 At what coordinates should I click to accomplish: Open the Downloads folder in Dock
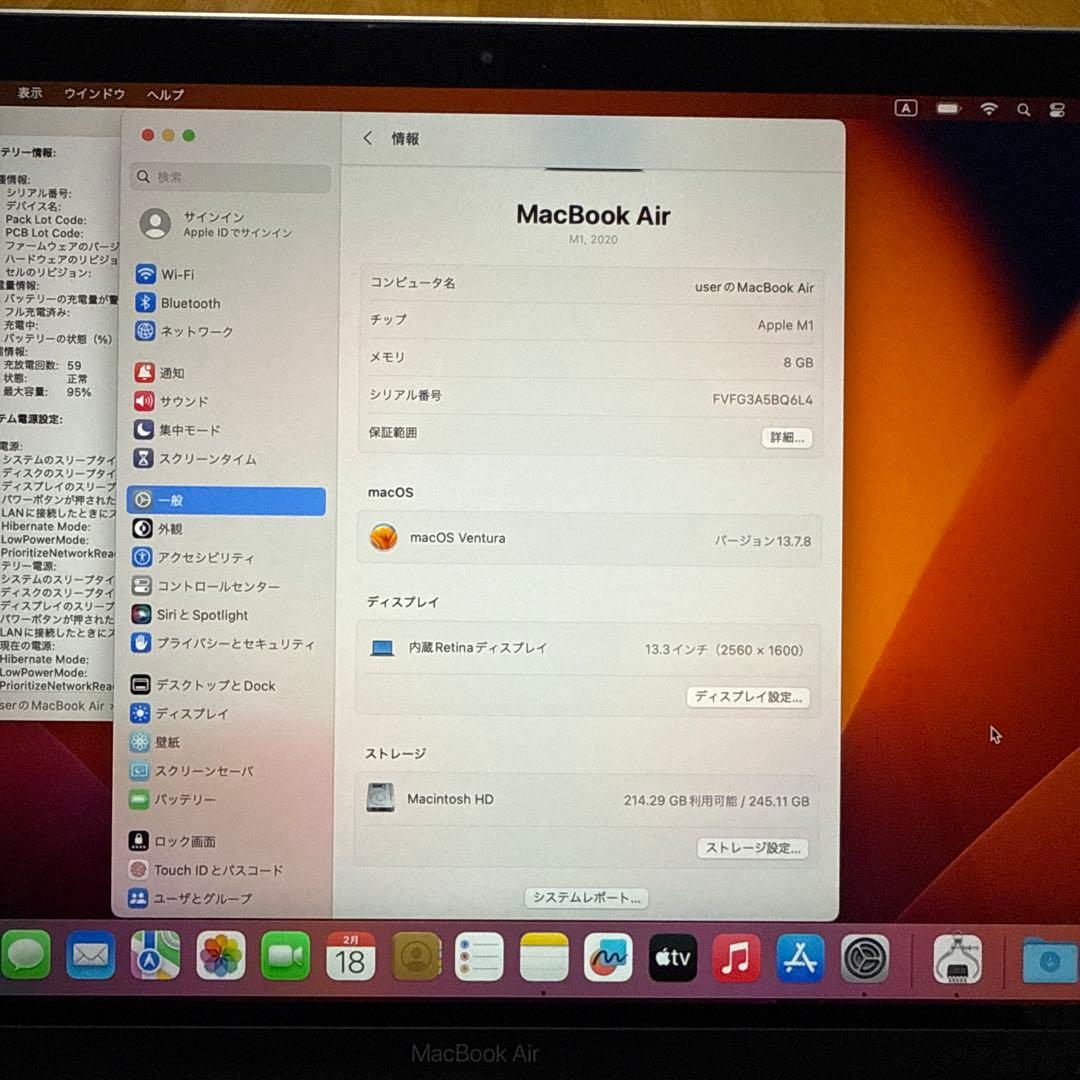click(x=1050, y=960)
